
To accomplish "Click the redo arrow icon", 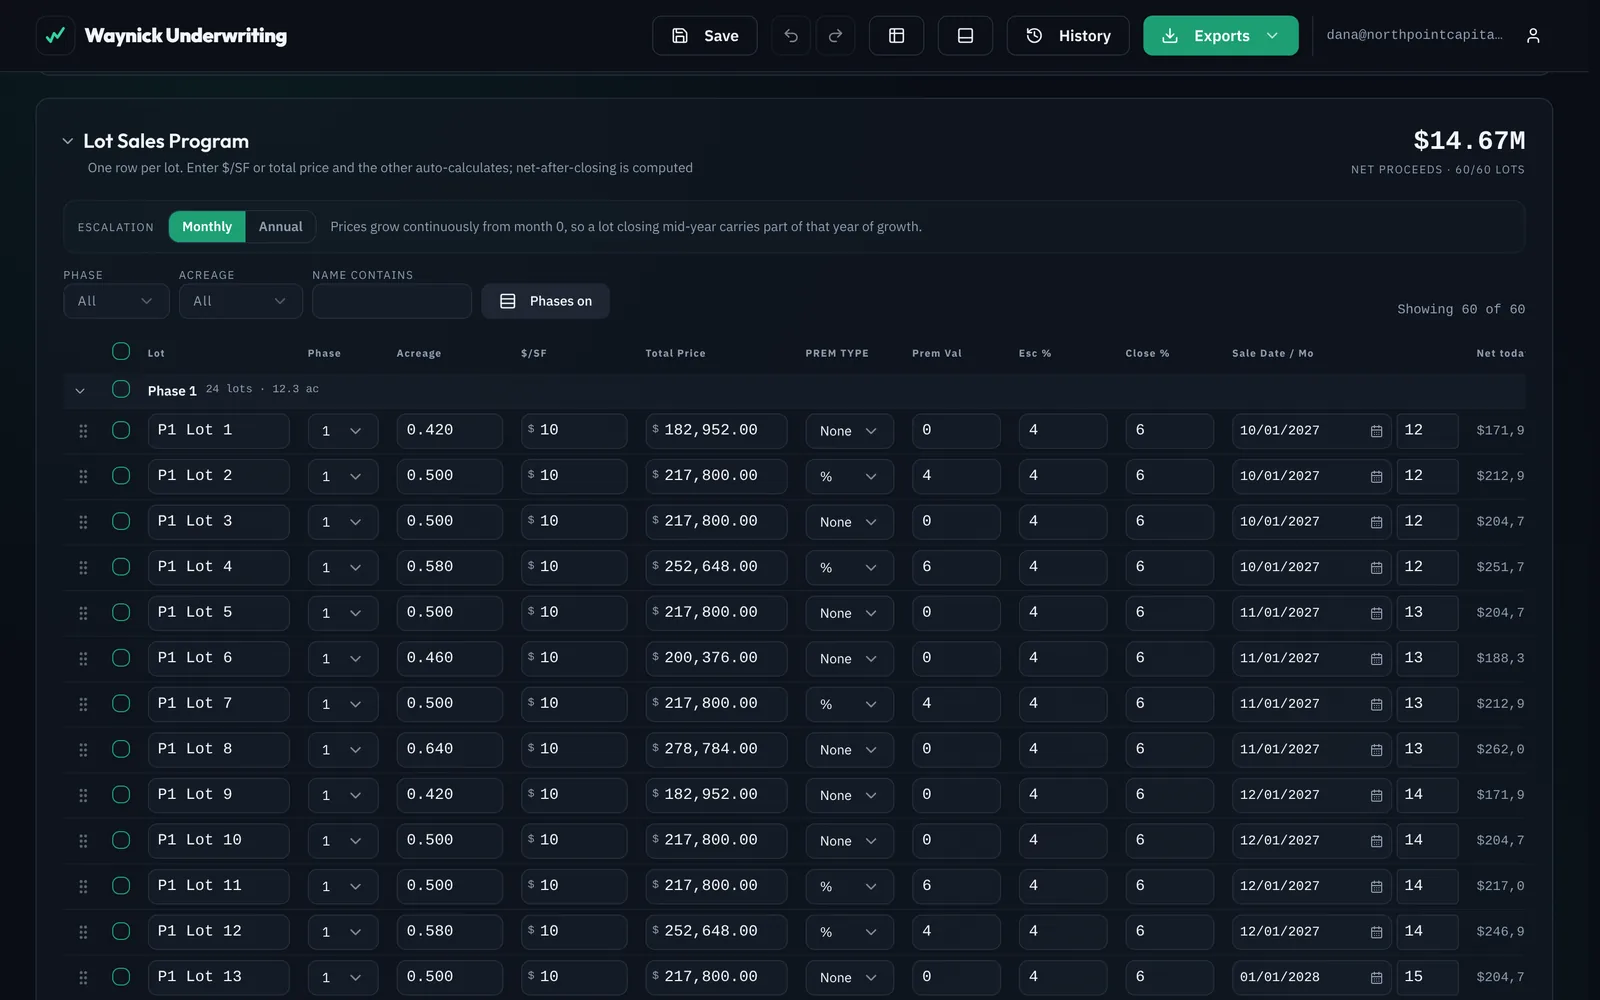I will (835, 36).
